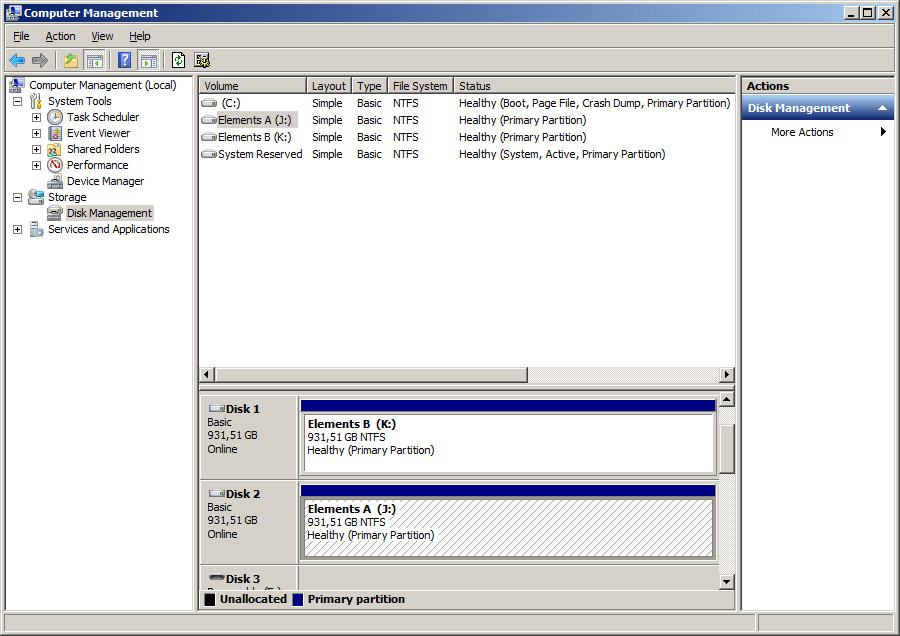Sort by the Status column header
The height and width of the screenshot is (636, 900).
point(594,86)
